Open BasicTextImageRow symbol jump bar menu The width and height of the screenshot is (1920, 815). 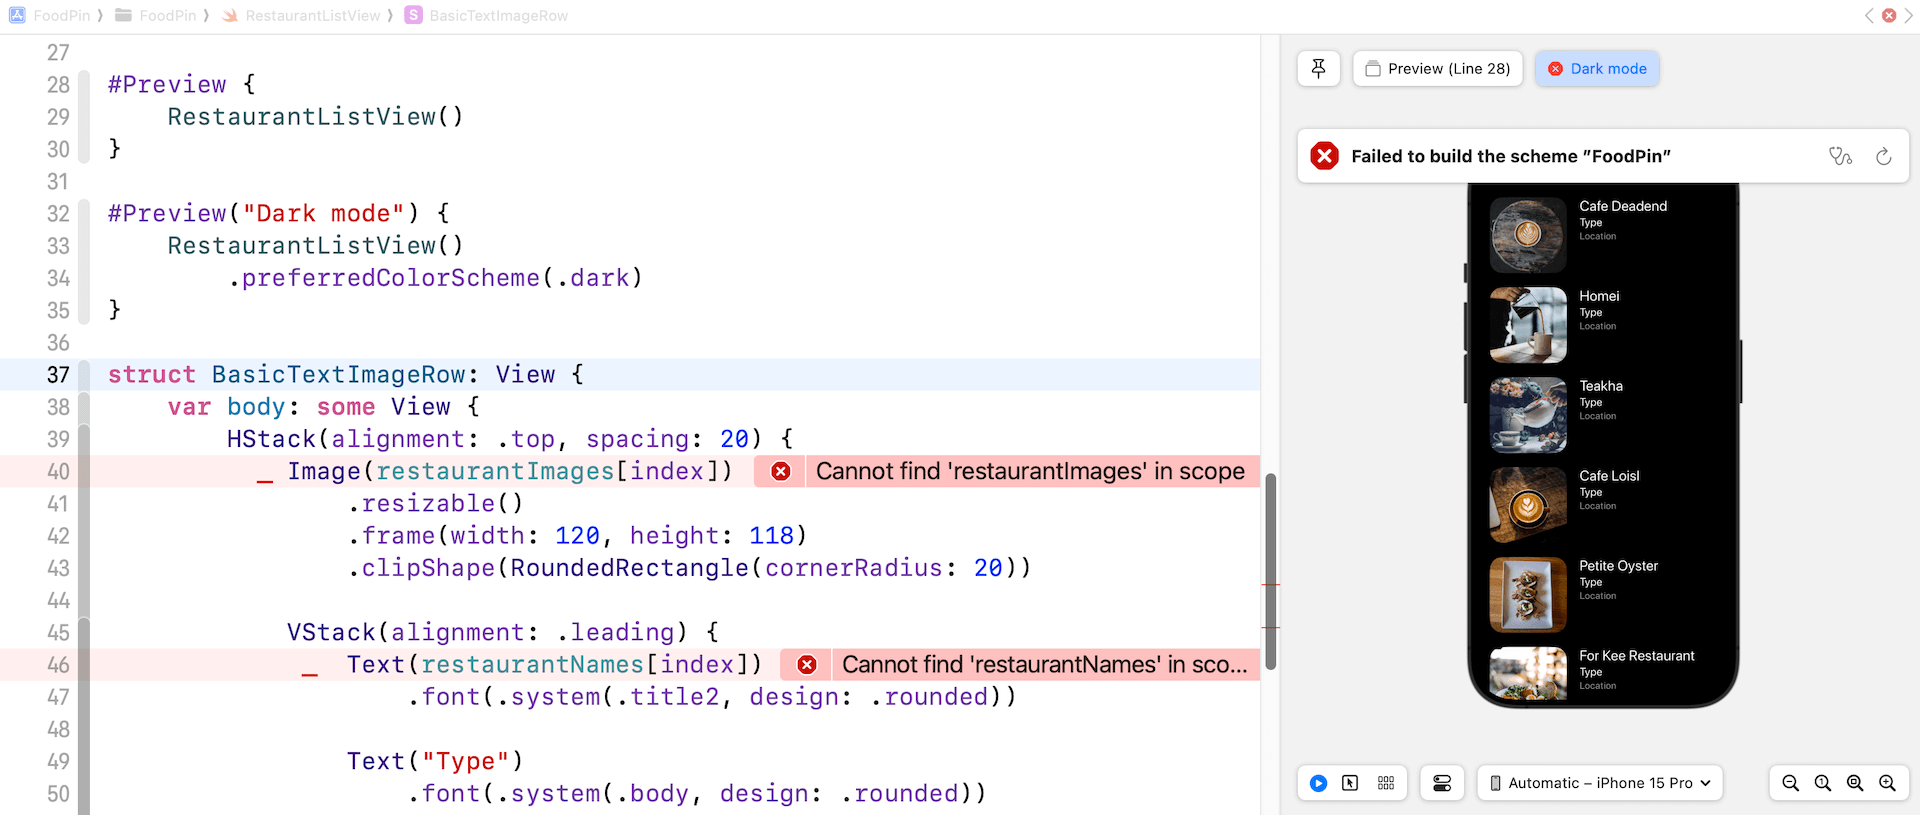point(497,16)
